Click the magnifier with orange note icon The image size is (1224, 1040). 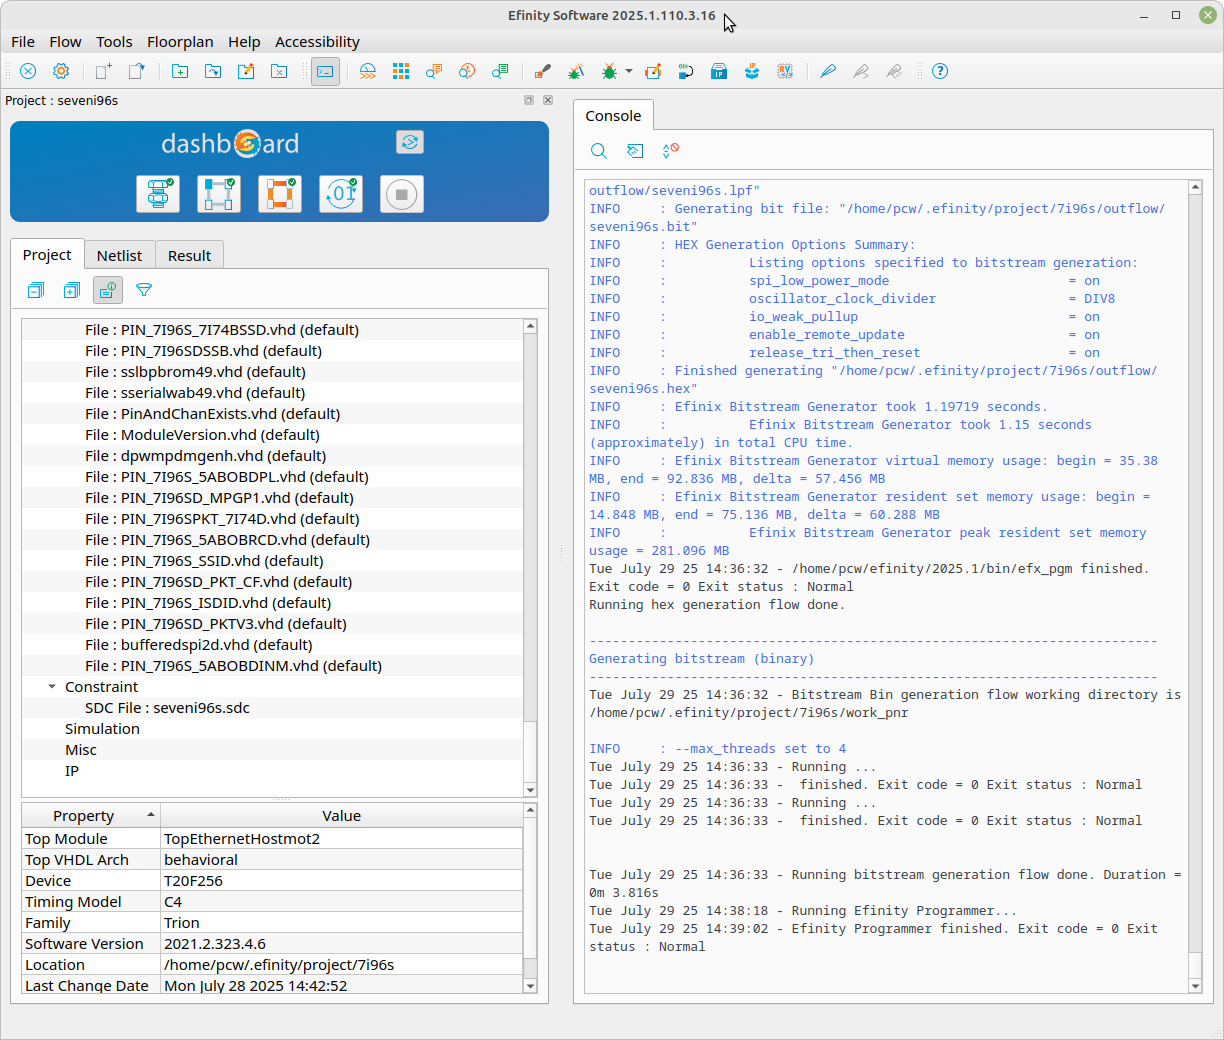point(434,71)
